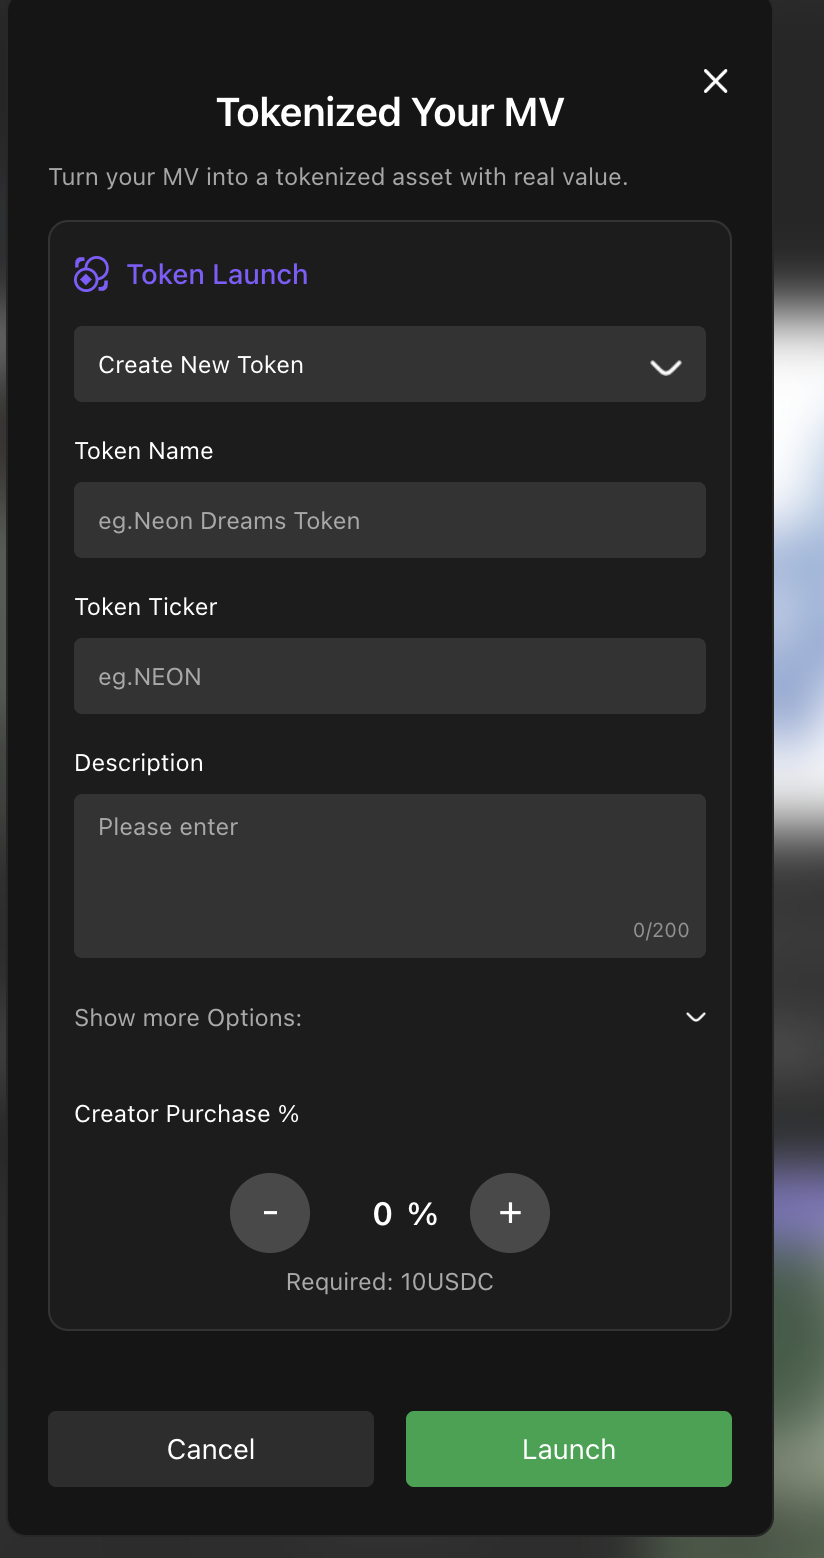The image size is (824, 1558).
Task: Click the 0/200 character counter
Action: tap(661, 930)
